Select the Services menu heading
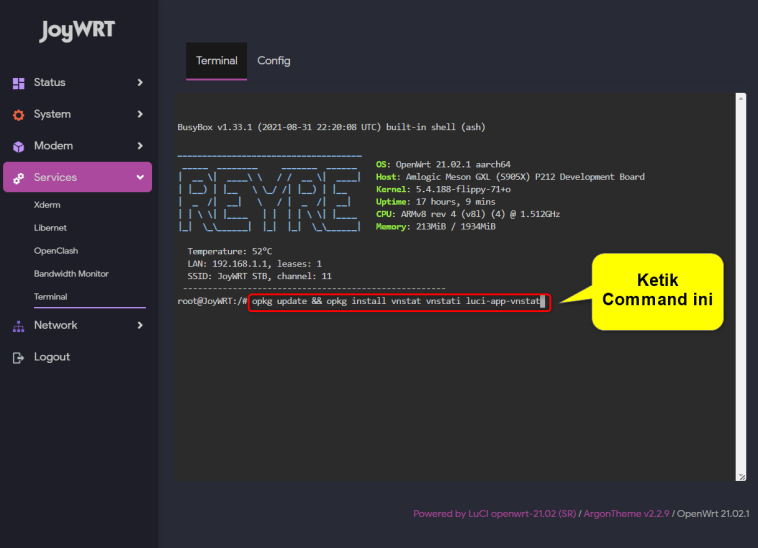758x548 pixels. pos(77,177)
